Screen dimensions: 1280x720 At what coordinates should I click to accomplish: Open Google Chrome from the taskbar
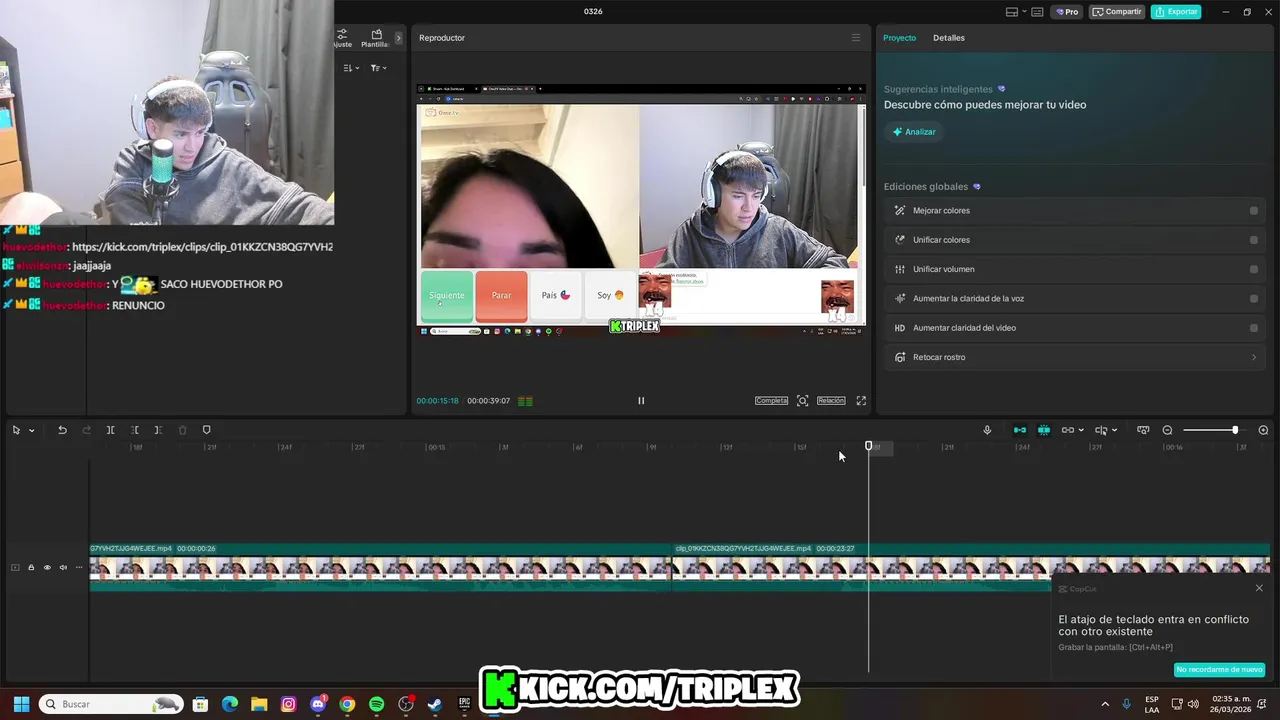tap(347, 704)
